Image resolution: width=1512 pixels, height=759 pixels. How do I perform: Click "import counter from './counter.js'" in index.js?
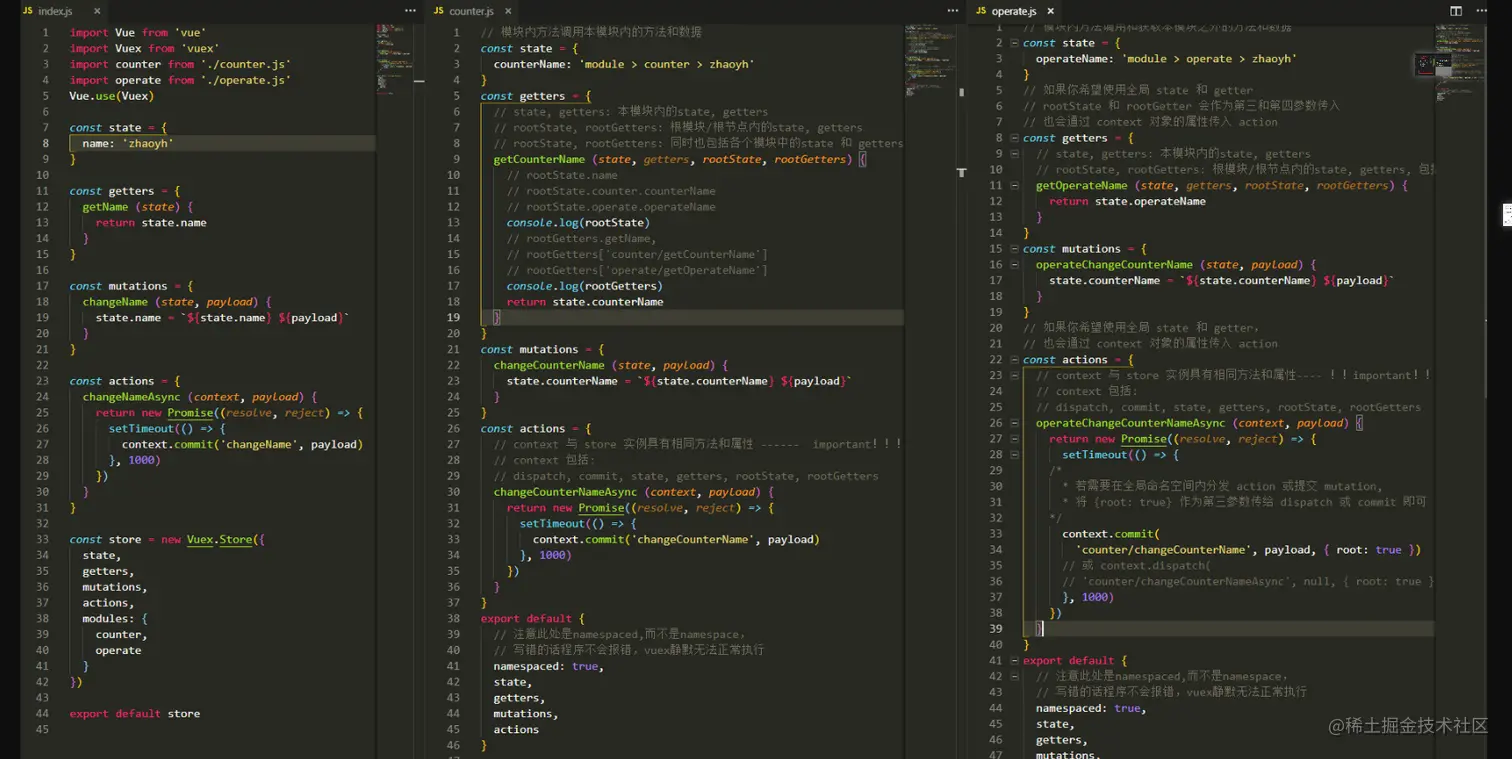click(180, 64)
